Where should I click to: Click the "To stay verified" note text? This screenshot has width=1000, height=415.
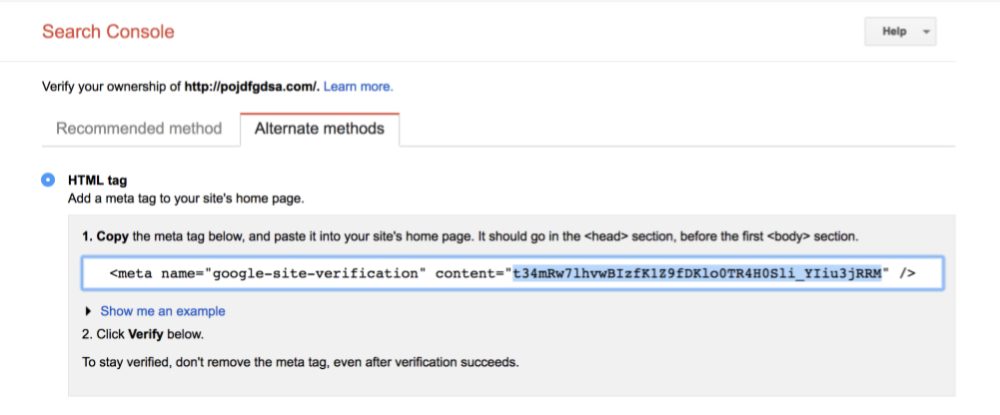click(x=300, y=361)
